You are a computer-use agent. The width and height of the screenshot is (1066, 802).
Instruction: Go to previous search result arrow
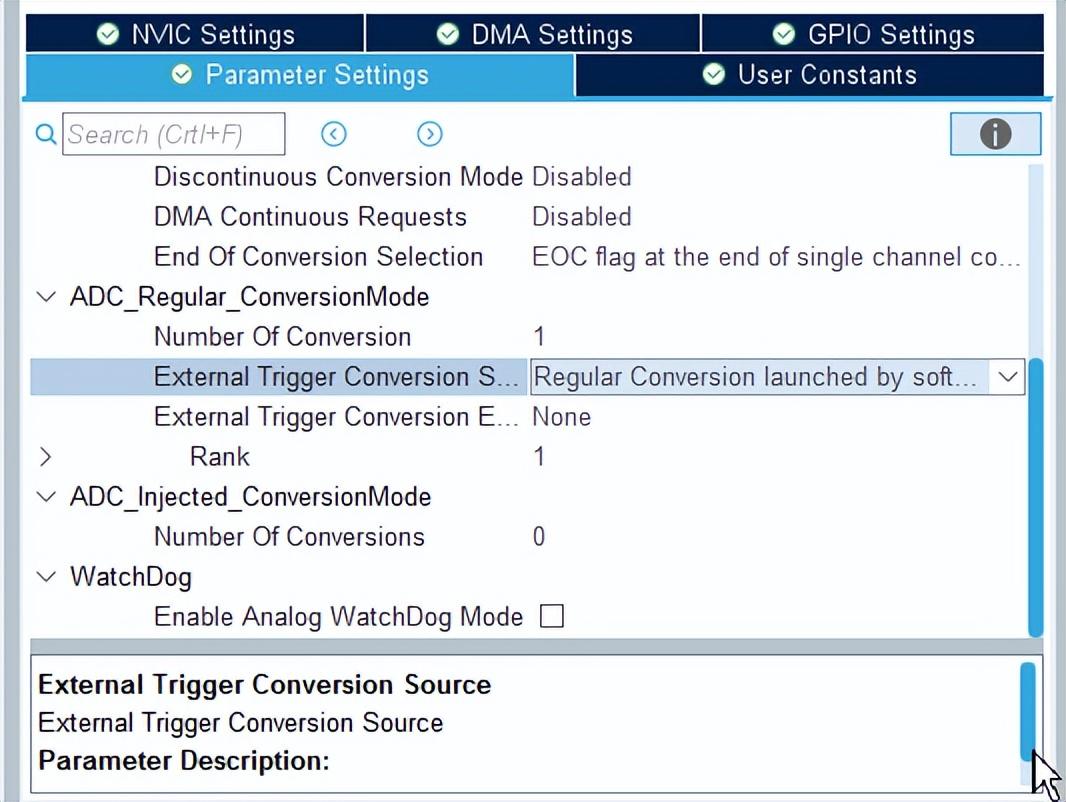334,134
